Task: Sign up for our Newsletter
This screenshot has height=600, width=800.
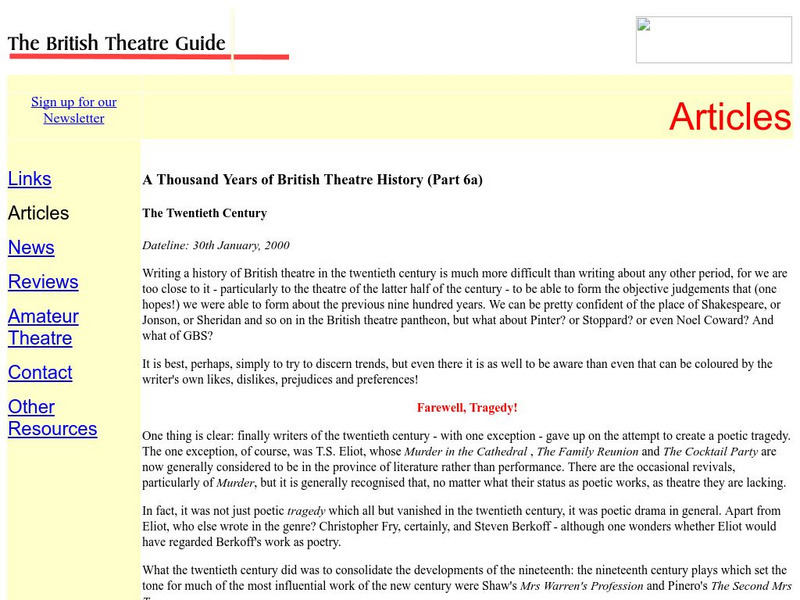Action: 73,110
